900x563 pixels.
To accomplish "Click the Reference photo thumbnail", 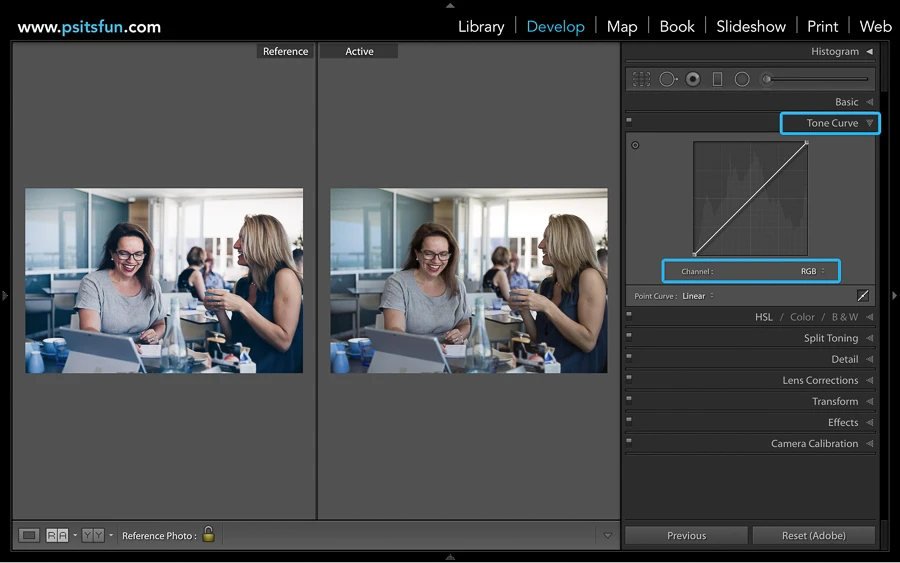I will tap(164, 280).
